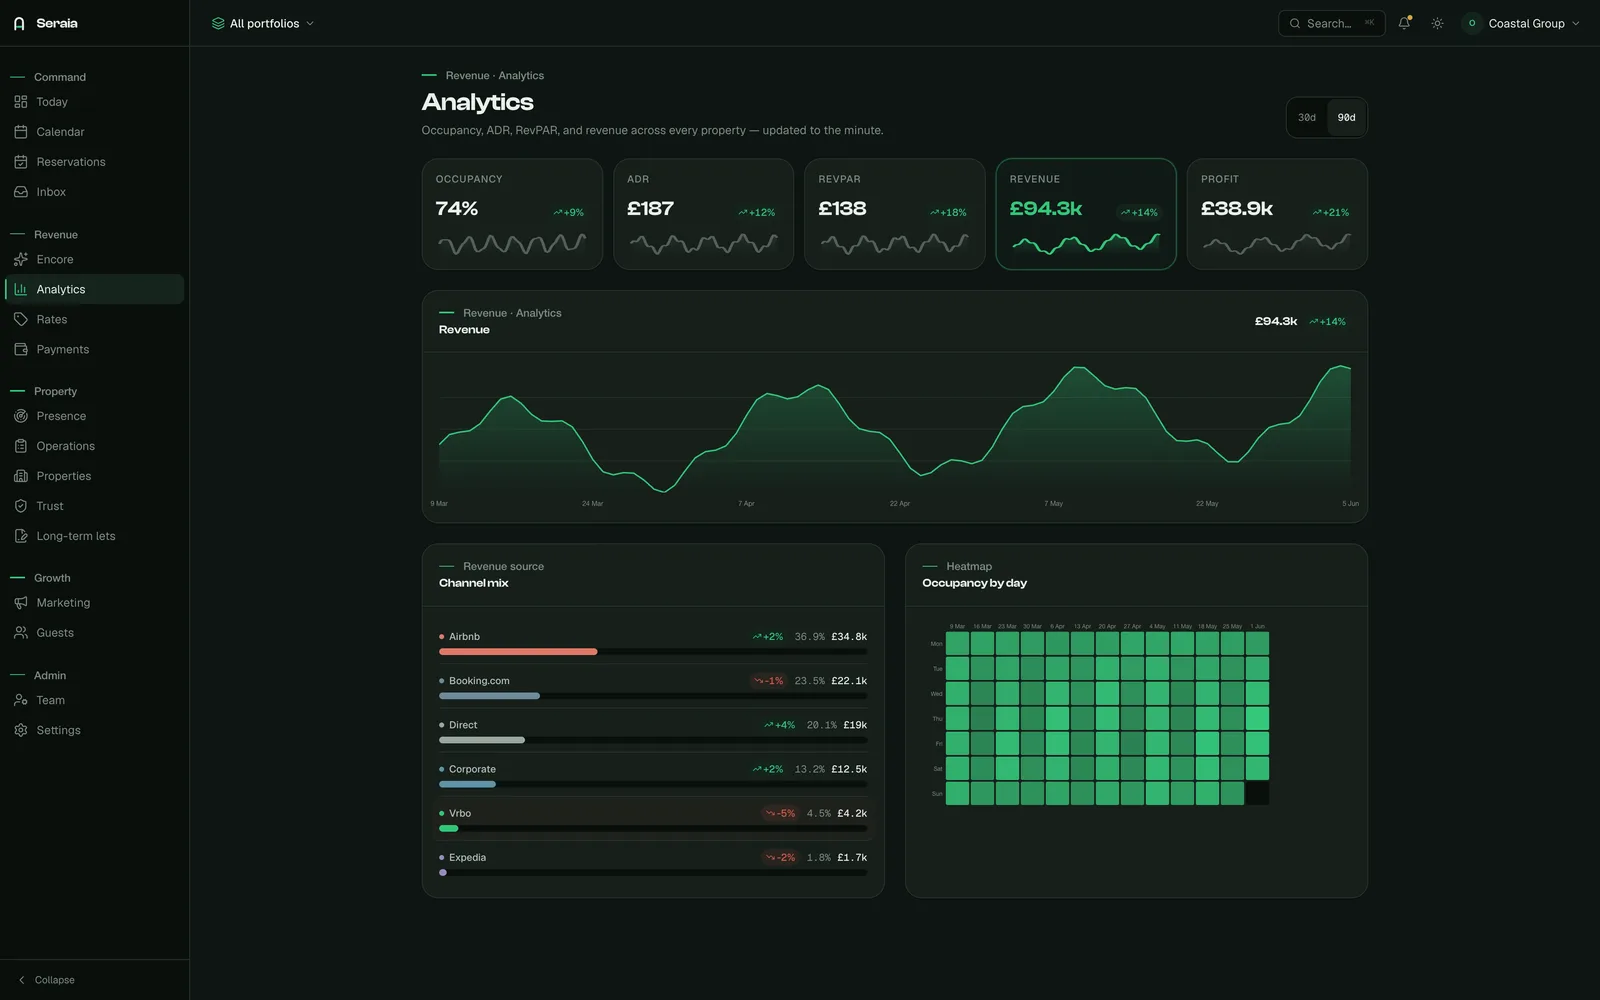Click the Seraia logo
The image size is (1600, 1000).
pos(19,23)
